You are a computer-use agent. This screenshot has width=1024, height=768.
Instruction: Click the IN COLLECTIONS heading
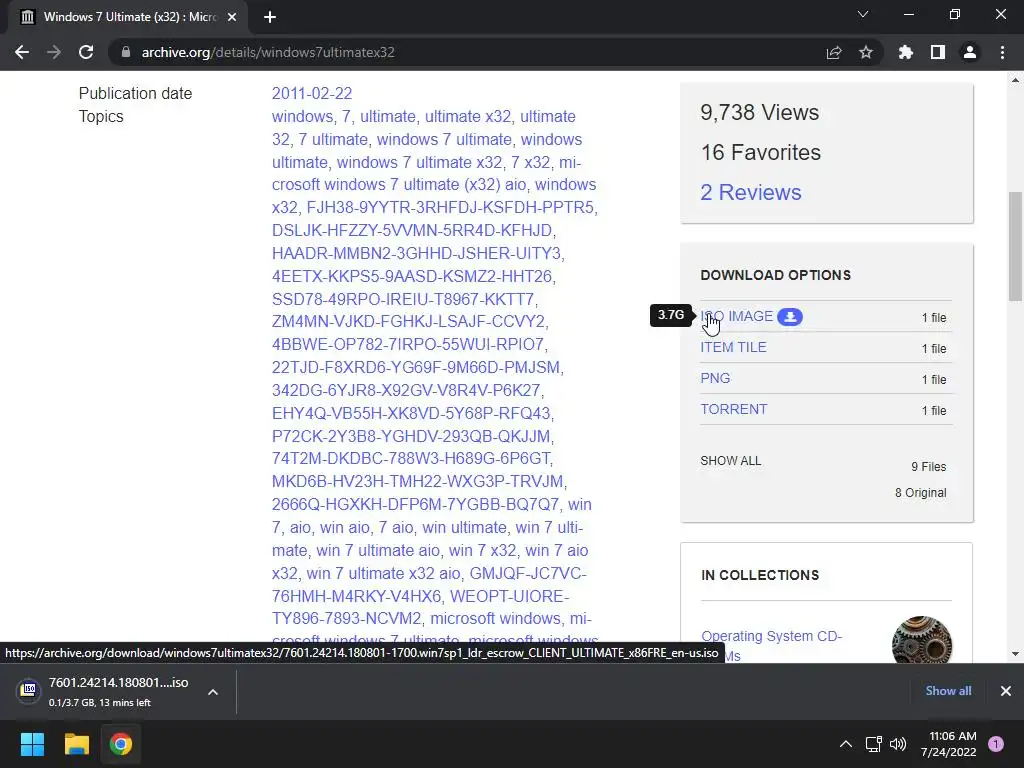(x=760, y=575)
